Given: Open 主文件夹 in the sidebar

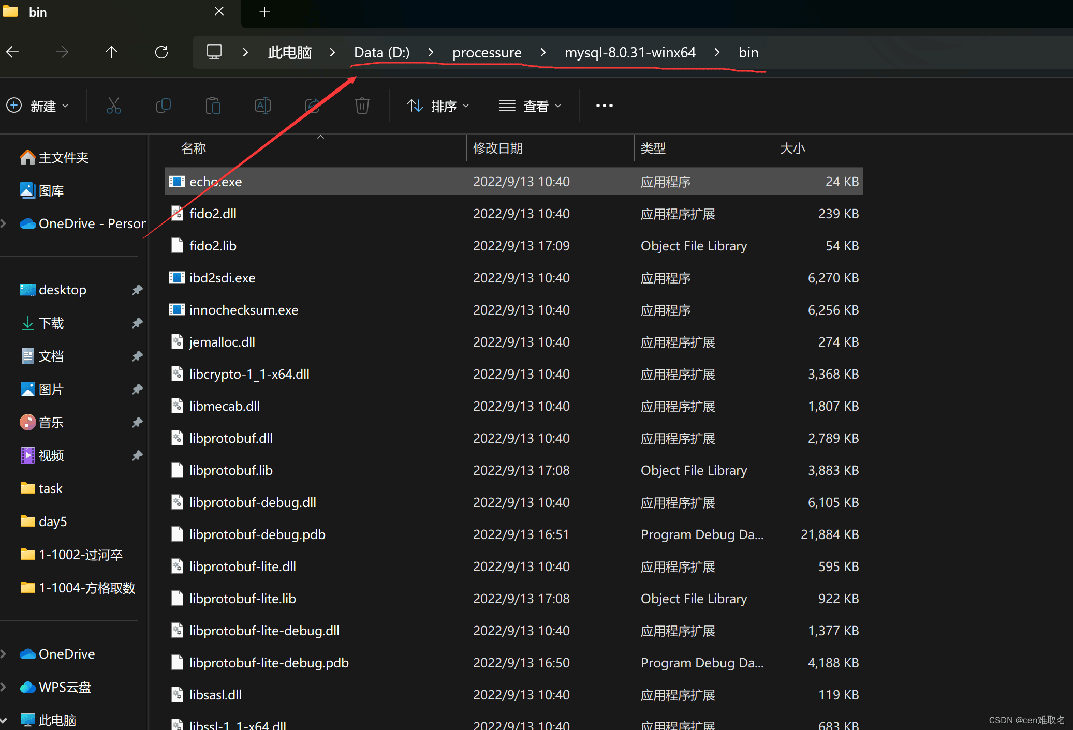Looking at the screenshot, I should 55,157.
